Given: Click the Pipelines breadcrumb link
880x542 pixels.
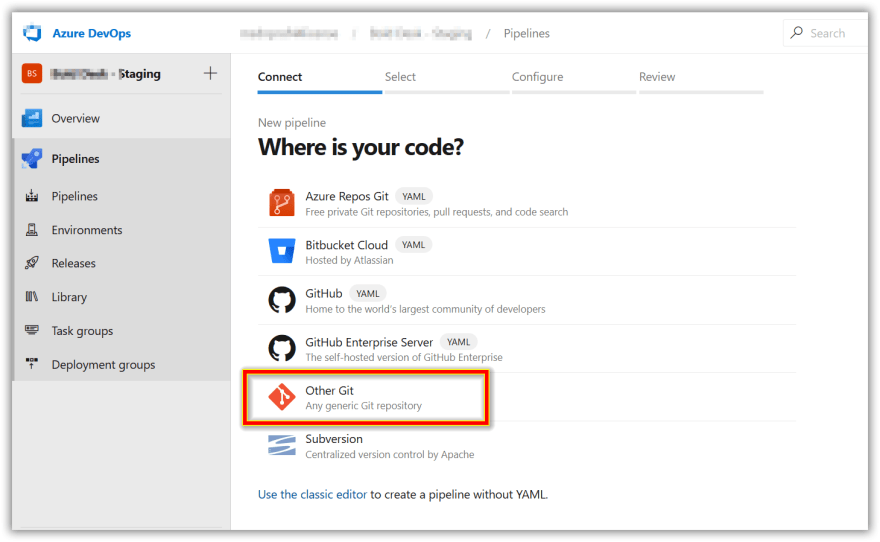Looking at the screenshot, I should (x=526, y=33).
